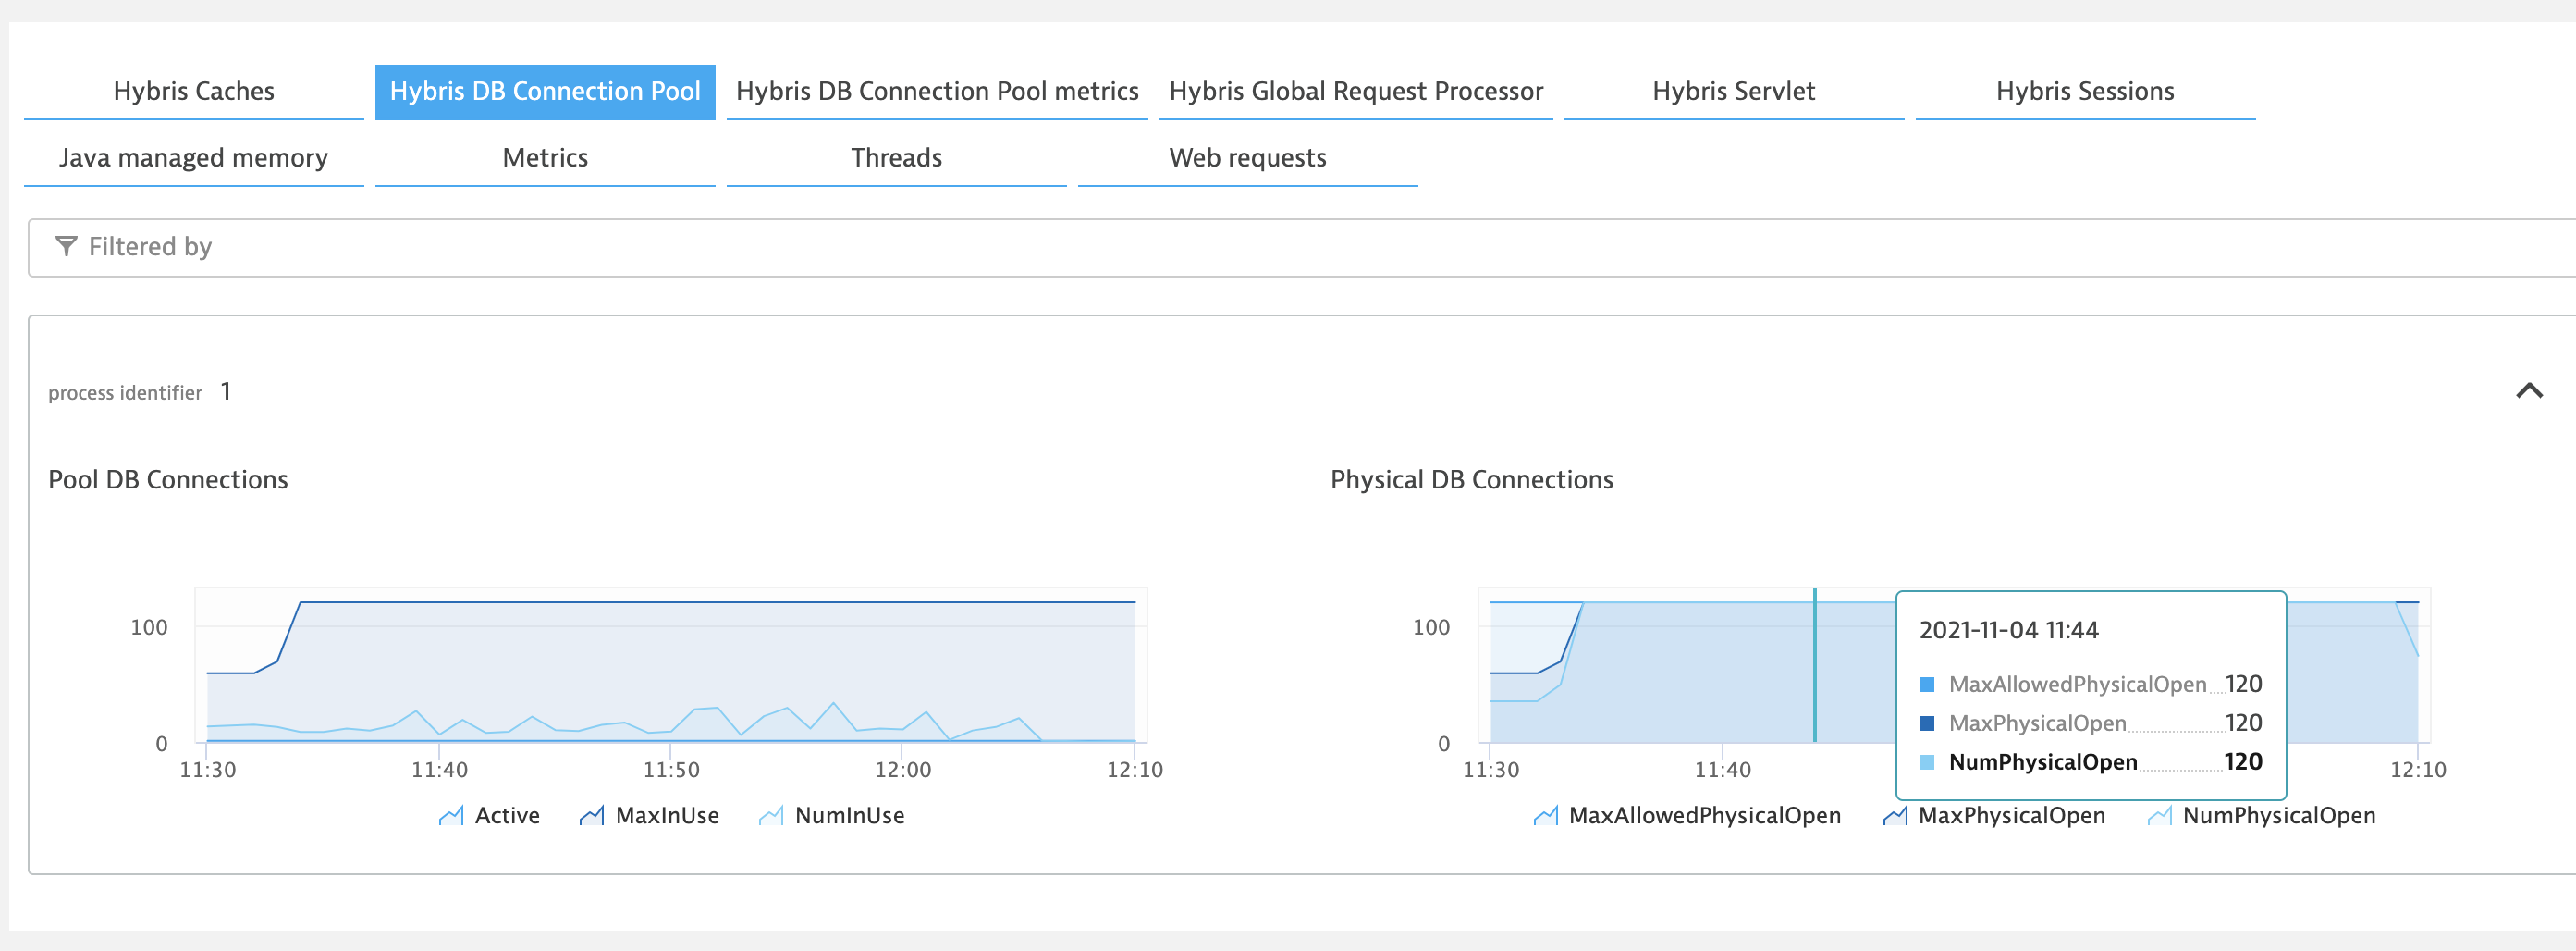Switch to Java managed memory tab

[193, 158]
